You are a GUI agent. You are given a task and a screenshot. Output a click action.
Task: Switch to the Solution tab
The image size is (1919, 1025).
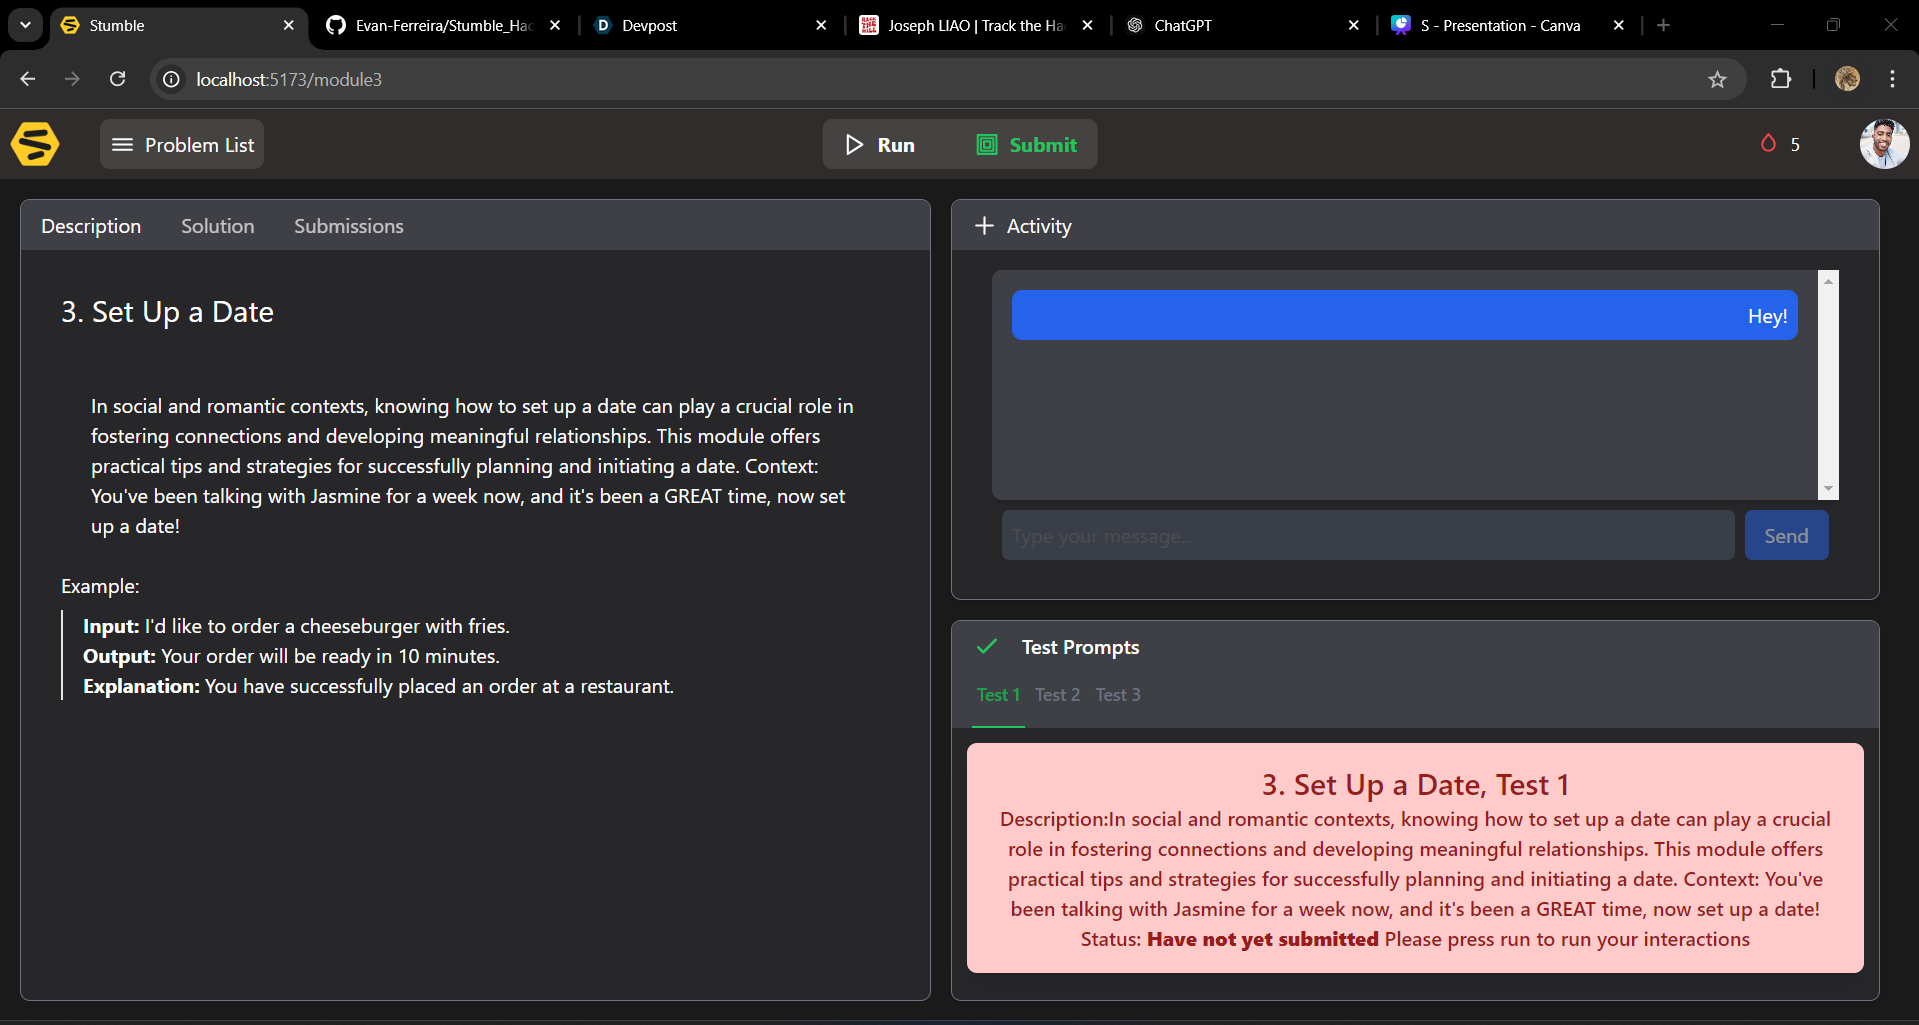pos(218,226)
